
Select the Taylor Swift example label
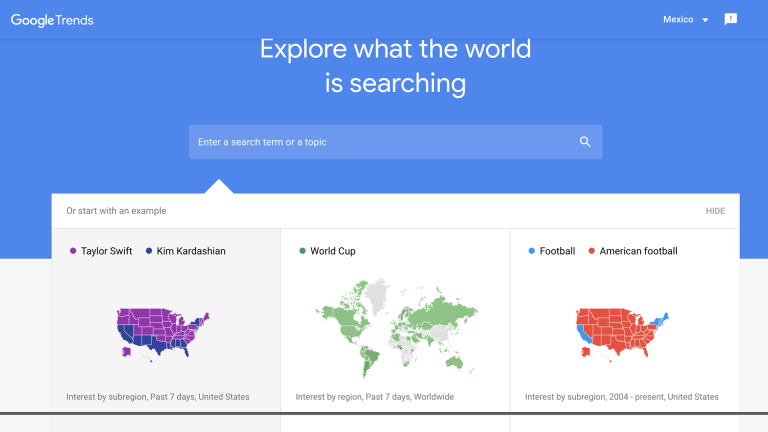[106, 251]
